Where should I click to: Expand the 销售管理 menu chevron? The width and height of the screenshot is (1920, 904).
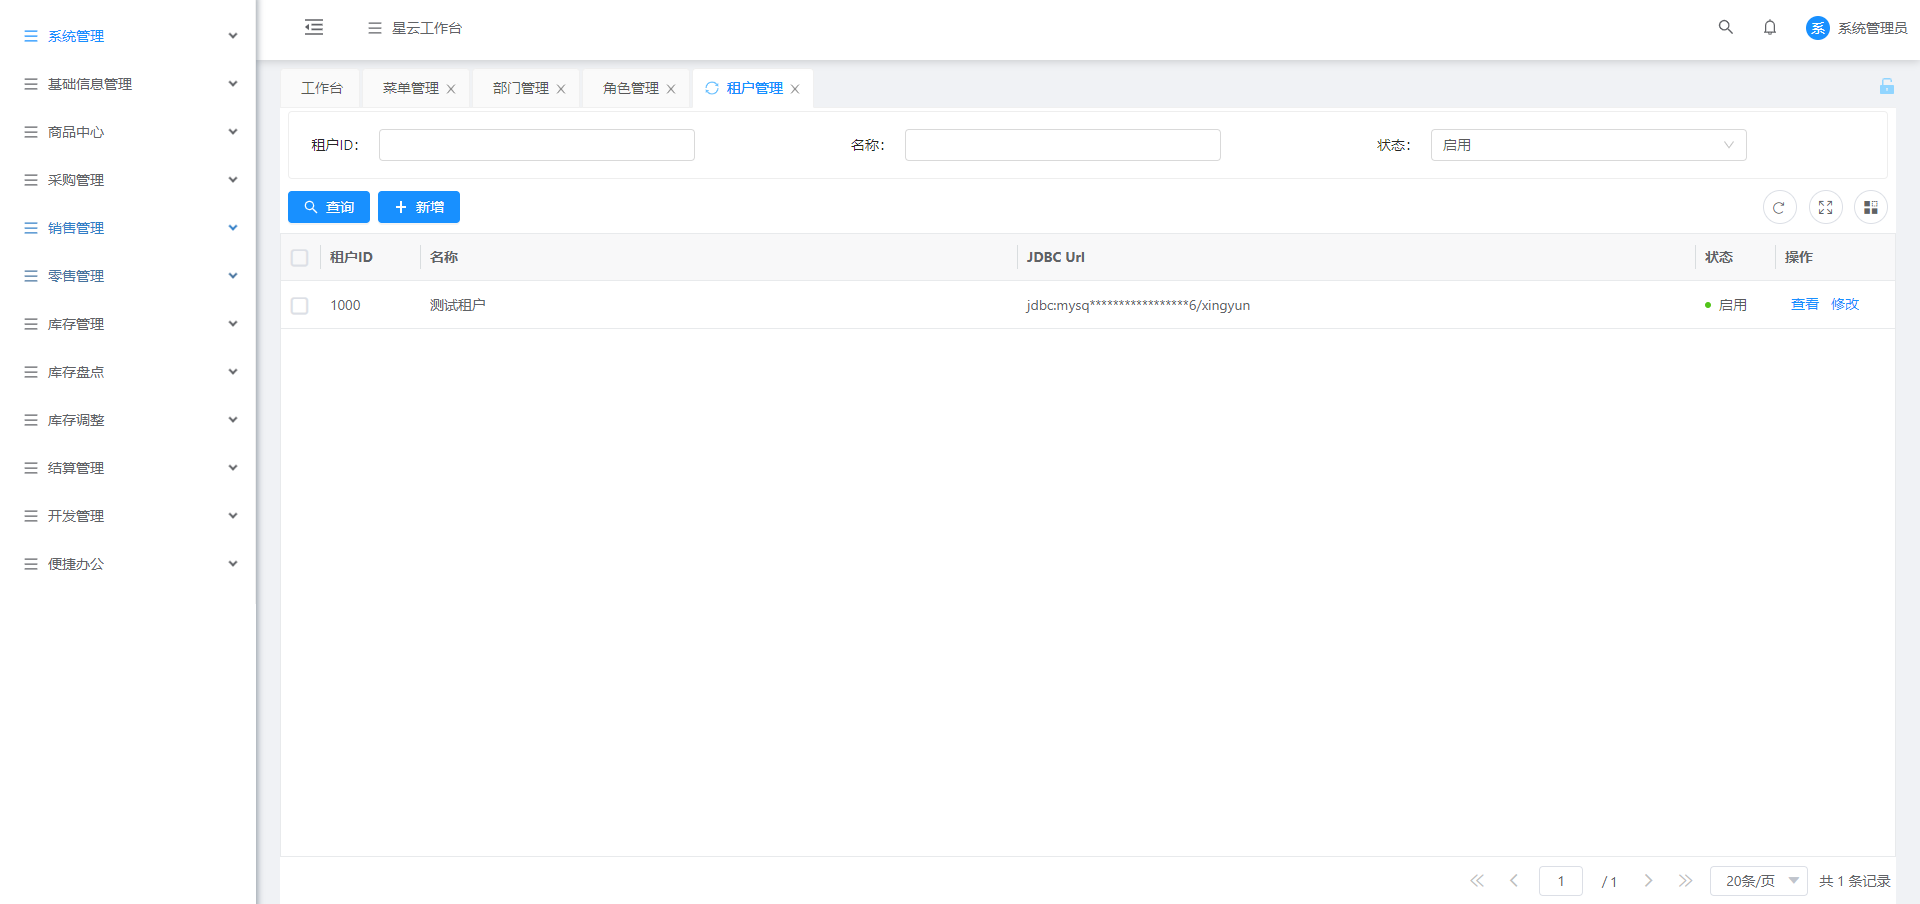coord(233,228)
